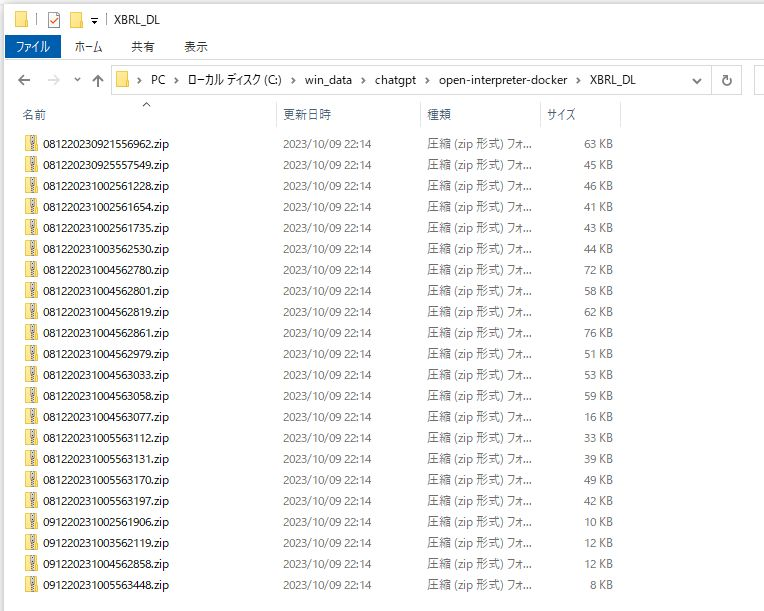Go back using the Back arrow
The width and height of the screenshot is (764, 611).
pos(24,80)
